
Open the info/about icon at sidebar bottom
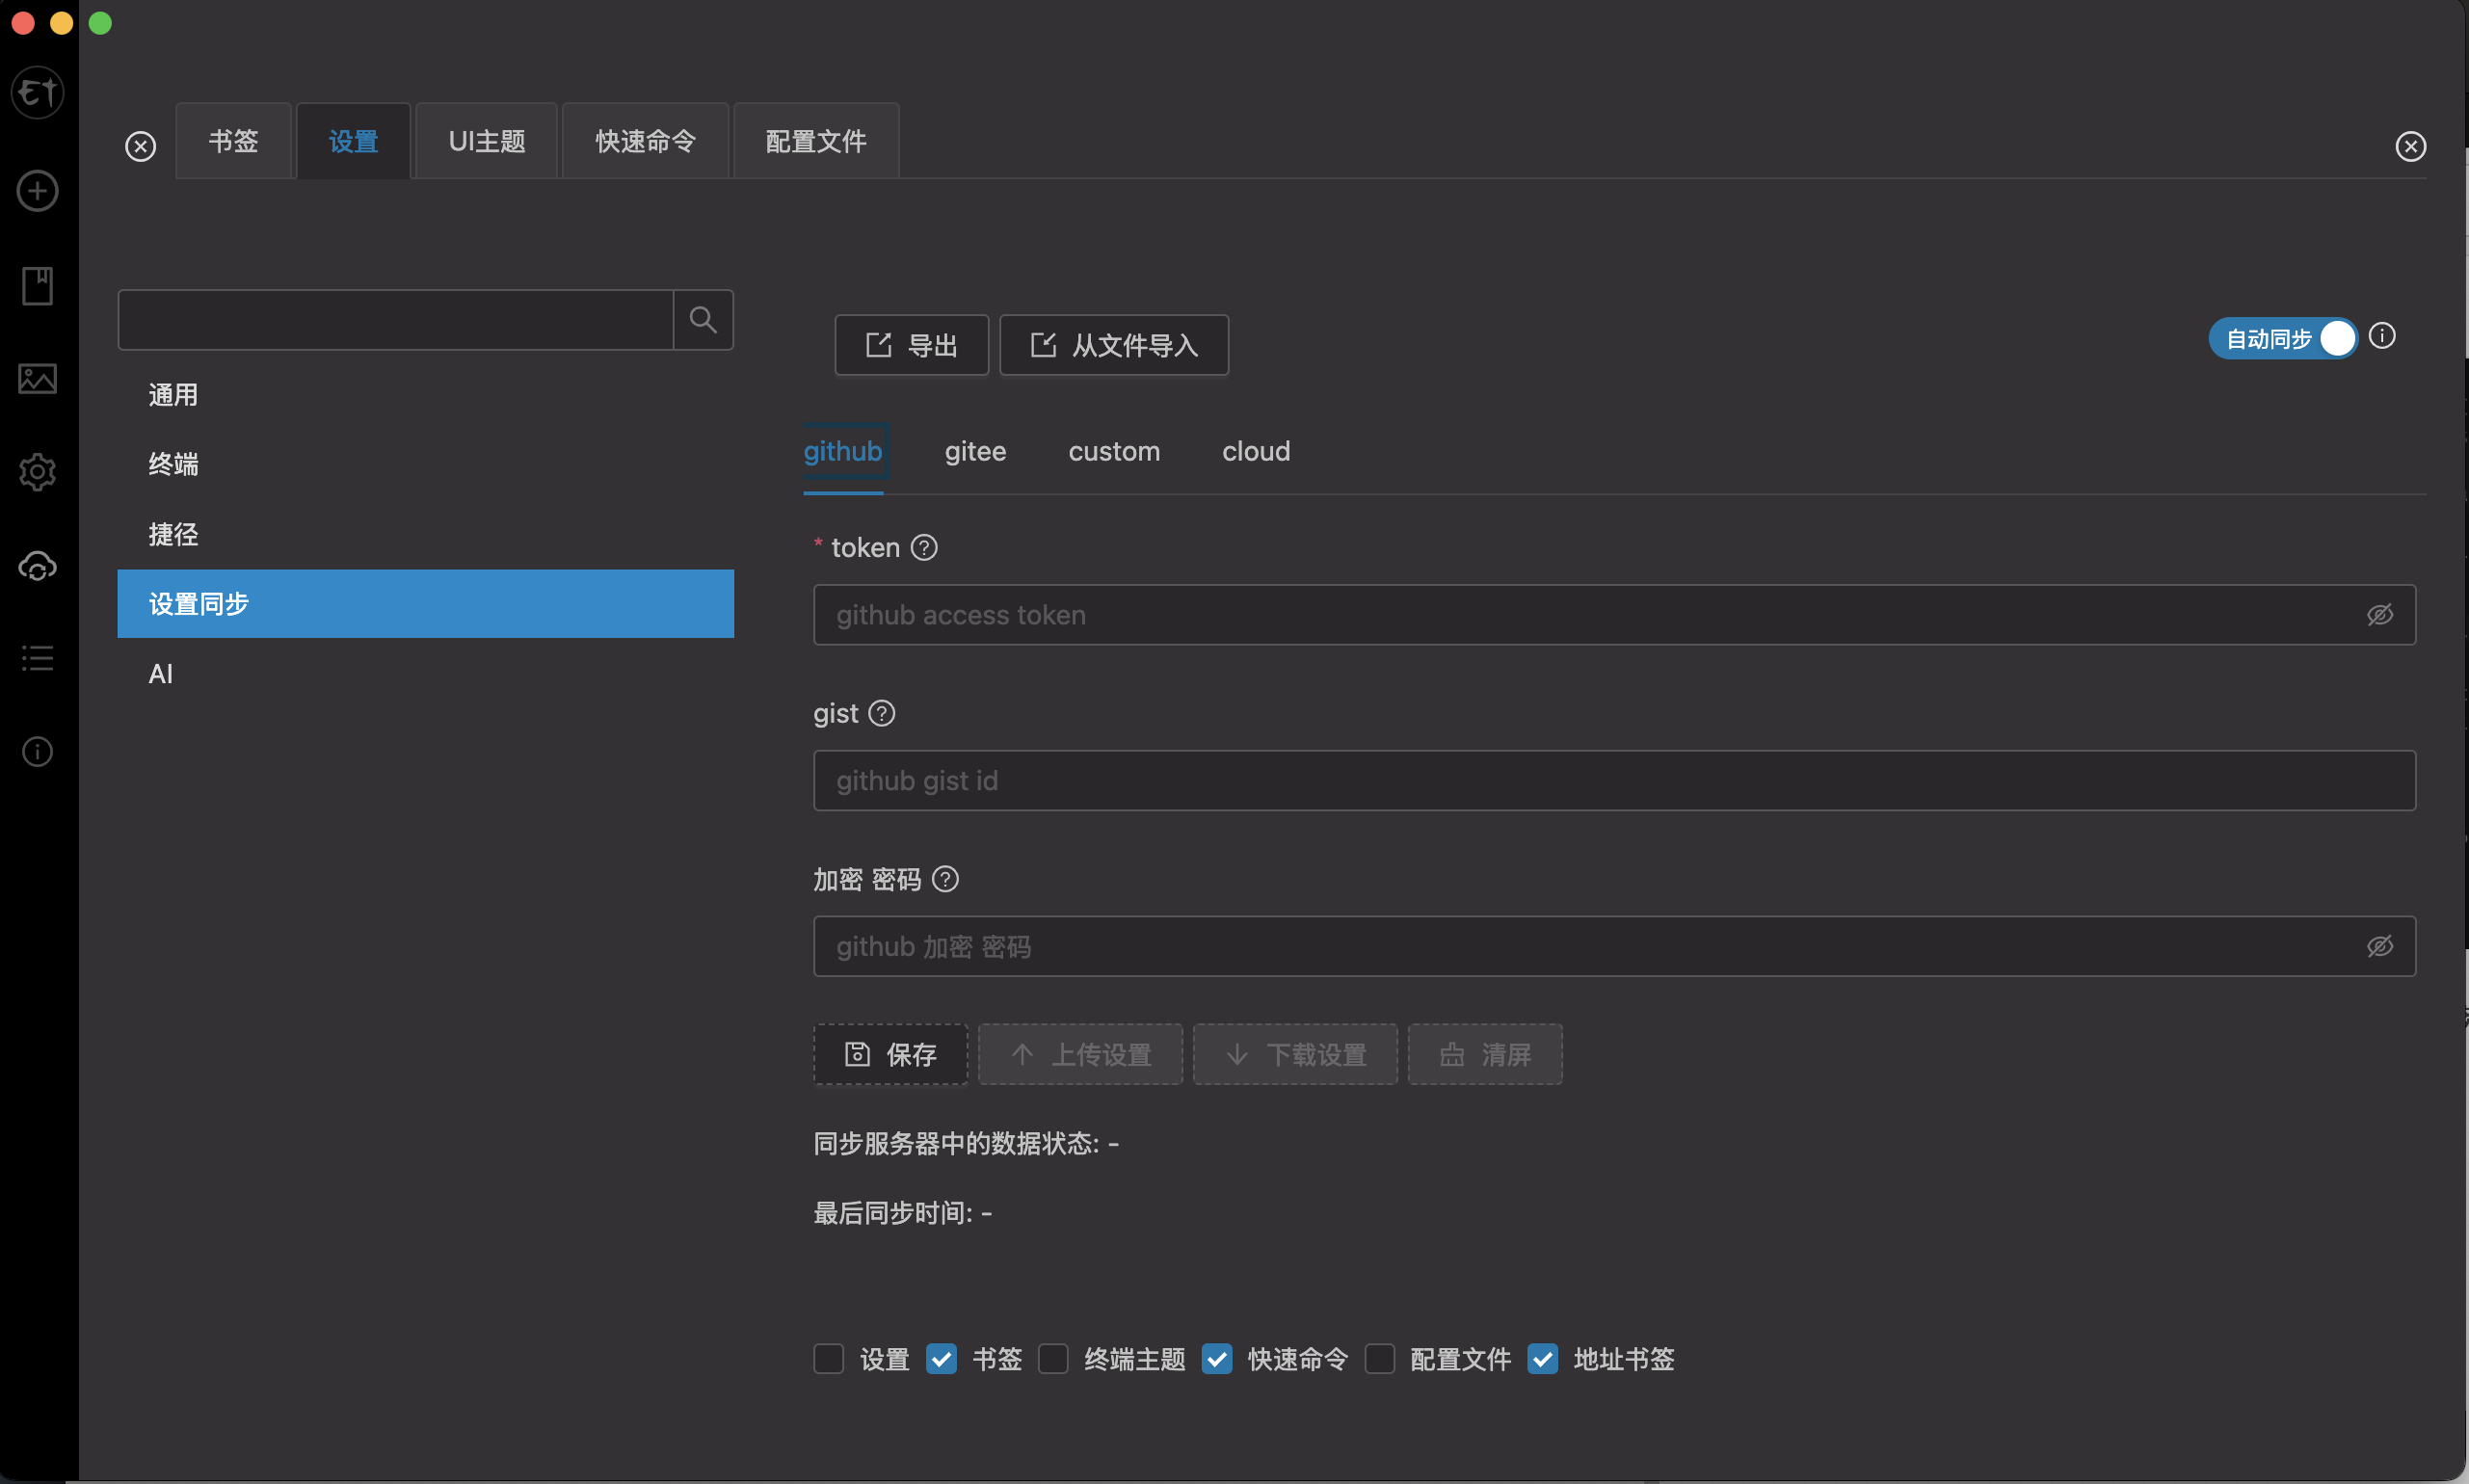coord(37,751)
